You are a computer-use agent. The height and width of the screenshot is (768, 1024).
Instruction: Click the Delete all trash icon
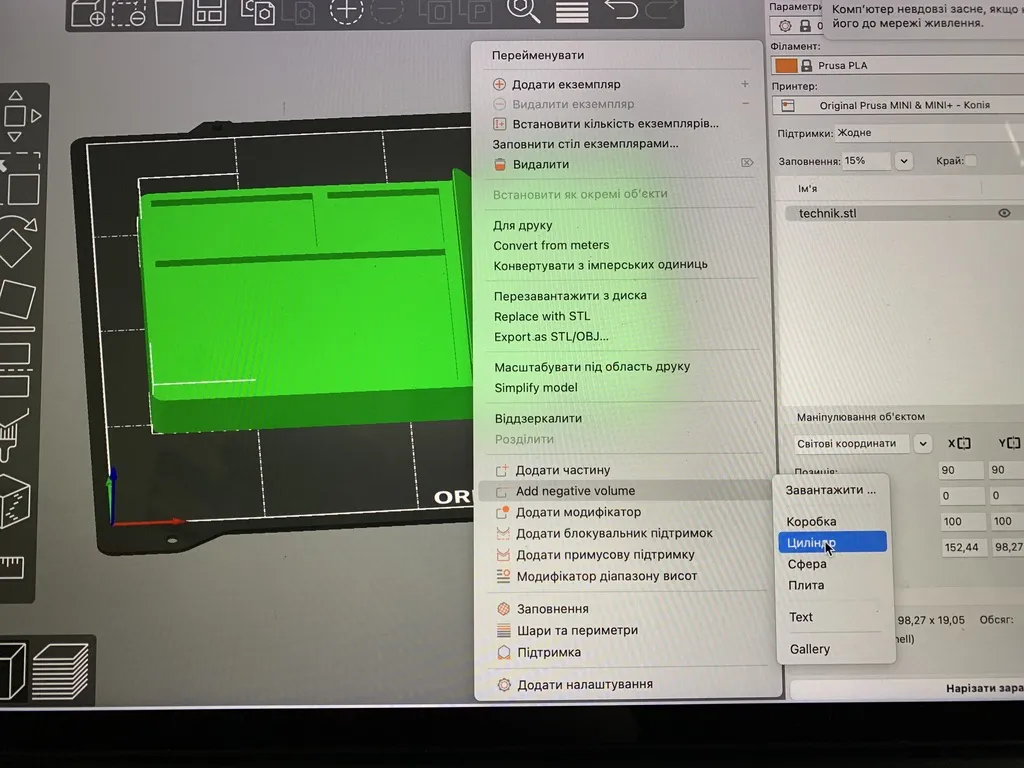click(x=168, y=12)
